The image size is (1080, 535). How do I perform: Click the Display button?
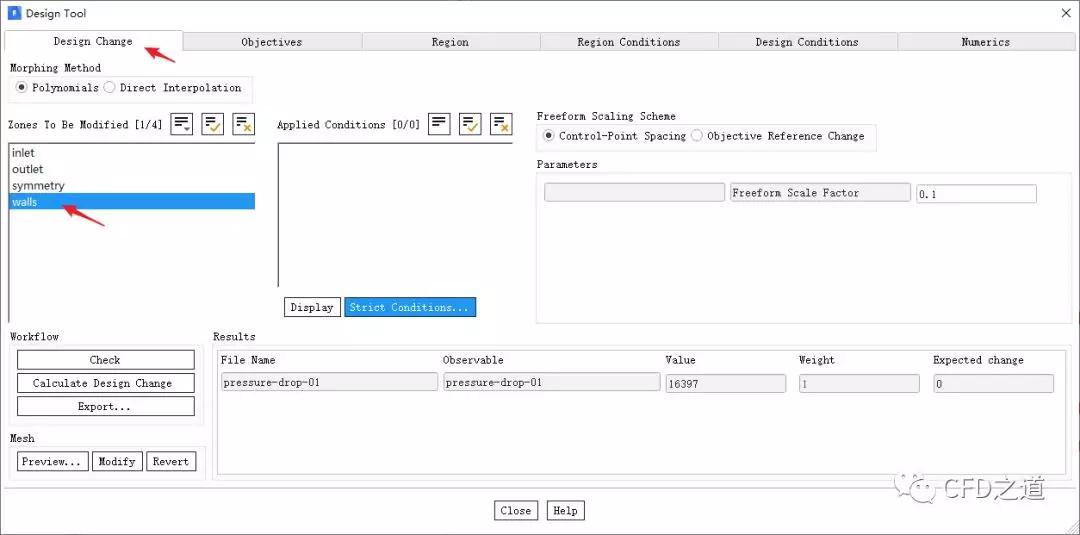tap(312, 307)
